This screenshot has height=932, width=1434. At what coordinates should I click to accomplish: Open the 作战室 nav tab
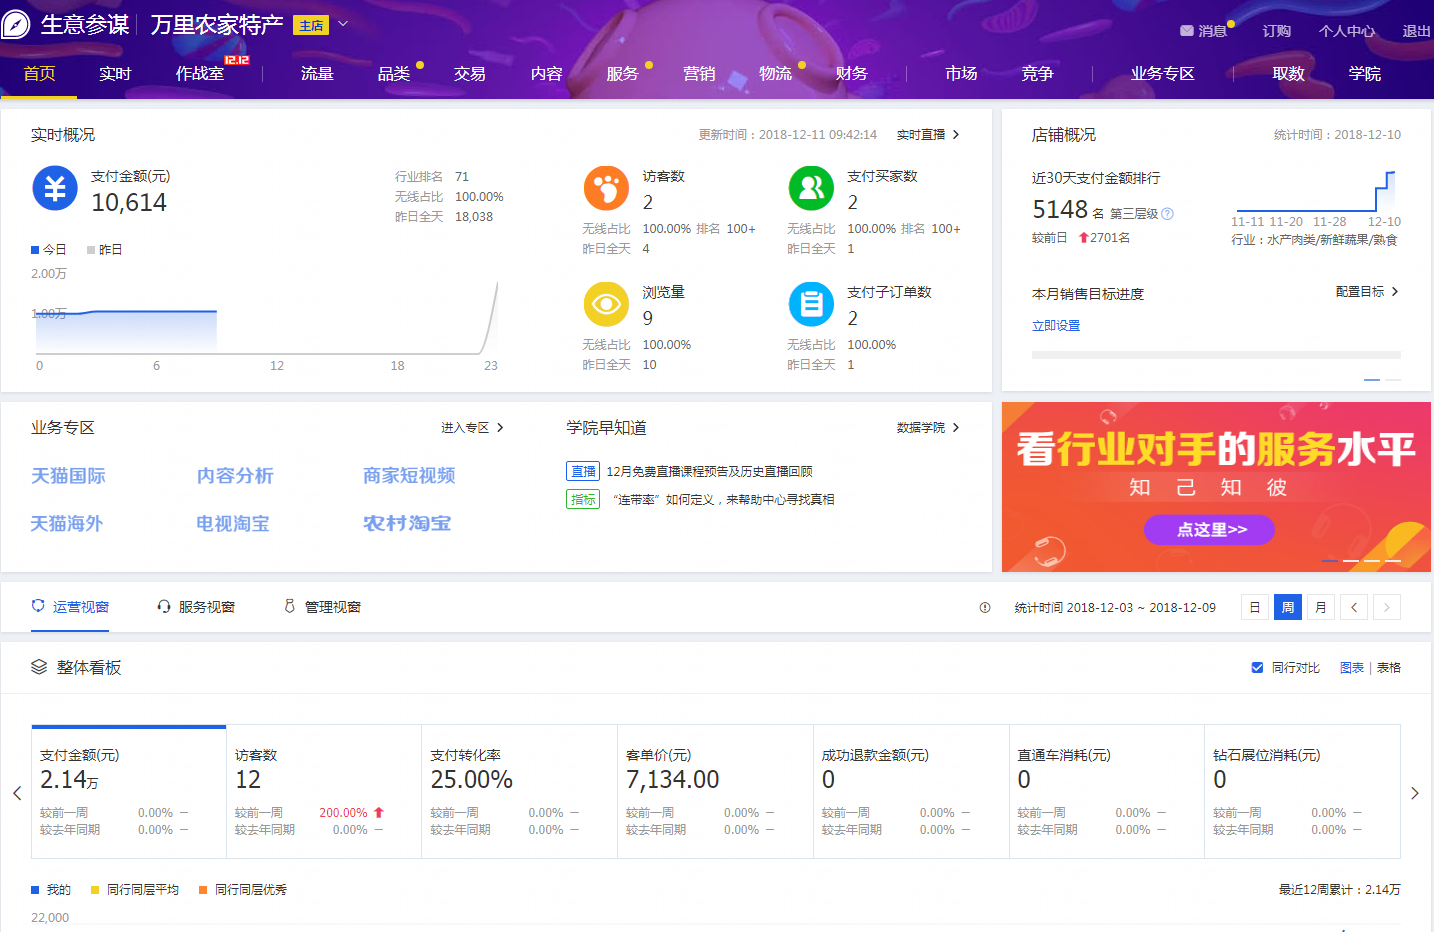tap(200, 73)
